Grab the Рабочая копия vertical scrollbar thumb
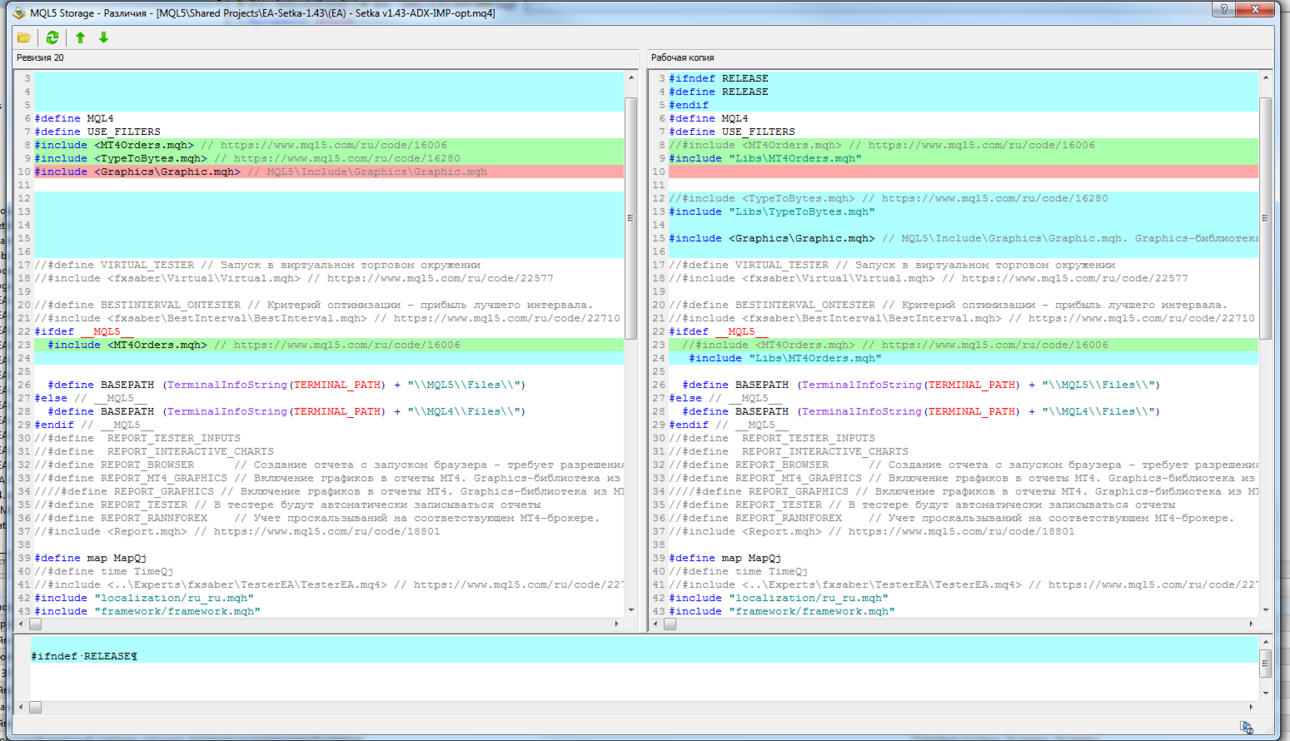This screenshot has width=1290, height=741. point(1266,218)
